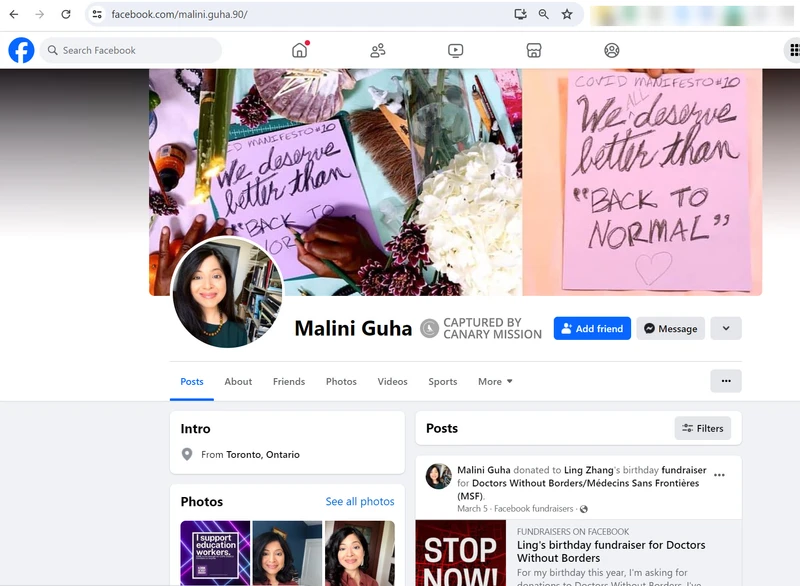The height and width of the screenshot is (586, 800).
Task: Click the browser forward arrow
Action: pos(39,14)
